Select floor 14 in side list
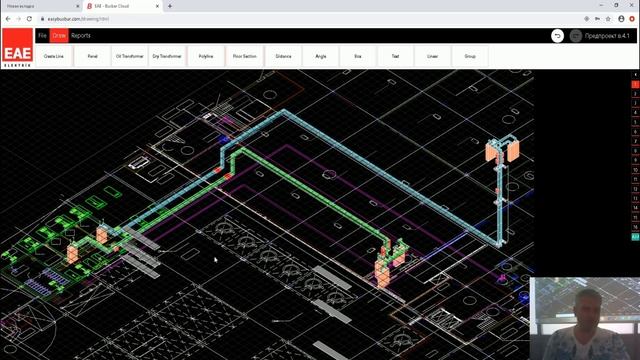Screen dimensions: 640x360 pyautogui.click(x=635, y=208)
